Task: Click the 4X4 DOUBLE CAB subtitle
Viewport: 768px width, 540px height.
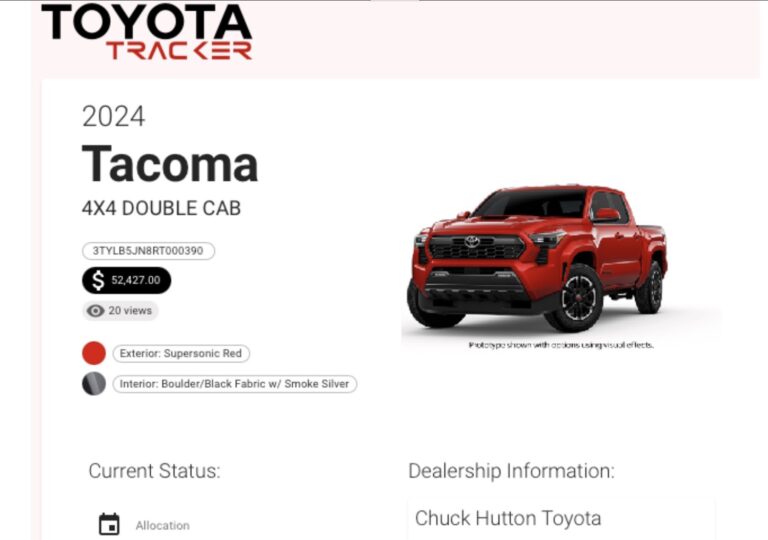Action: click(161, 208)
